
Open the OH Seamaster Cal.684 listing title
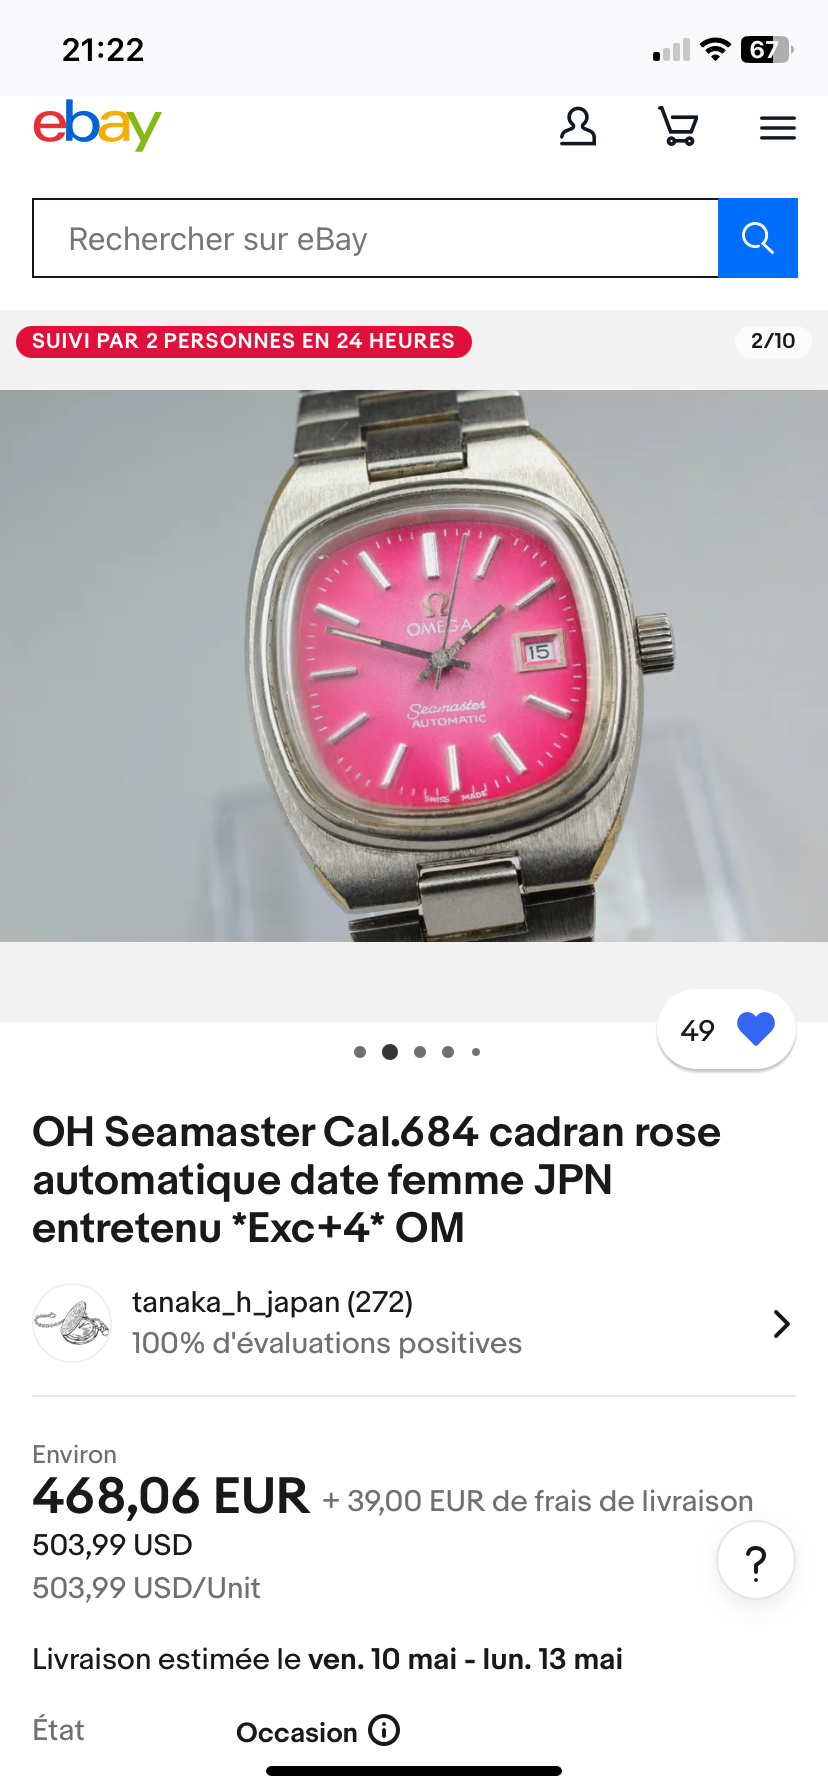tap(376, 1180)
